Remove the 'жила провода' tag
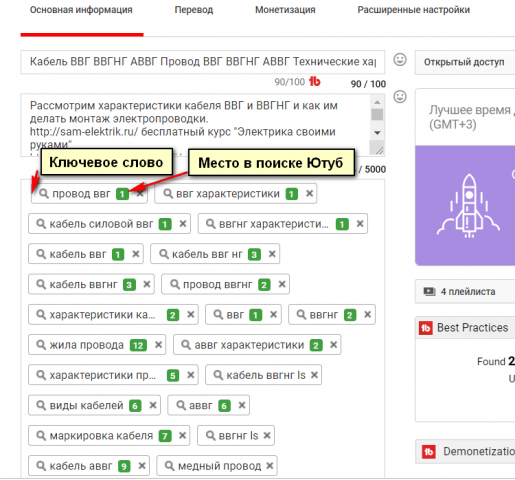 click(158, 345)
